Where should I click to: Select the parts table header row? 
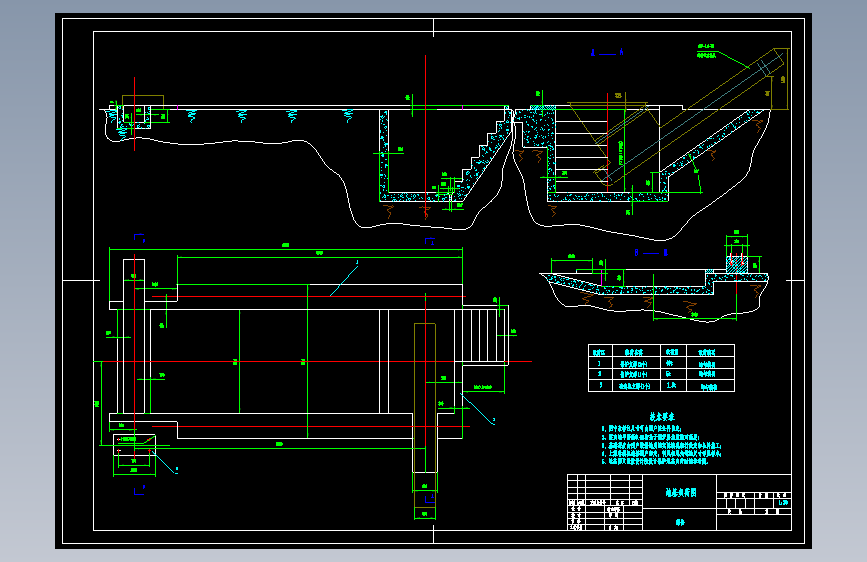click(x=661, y=352)
